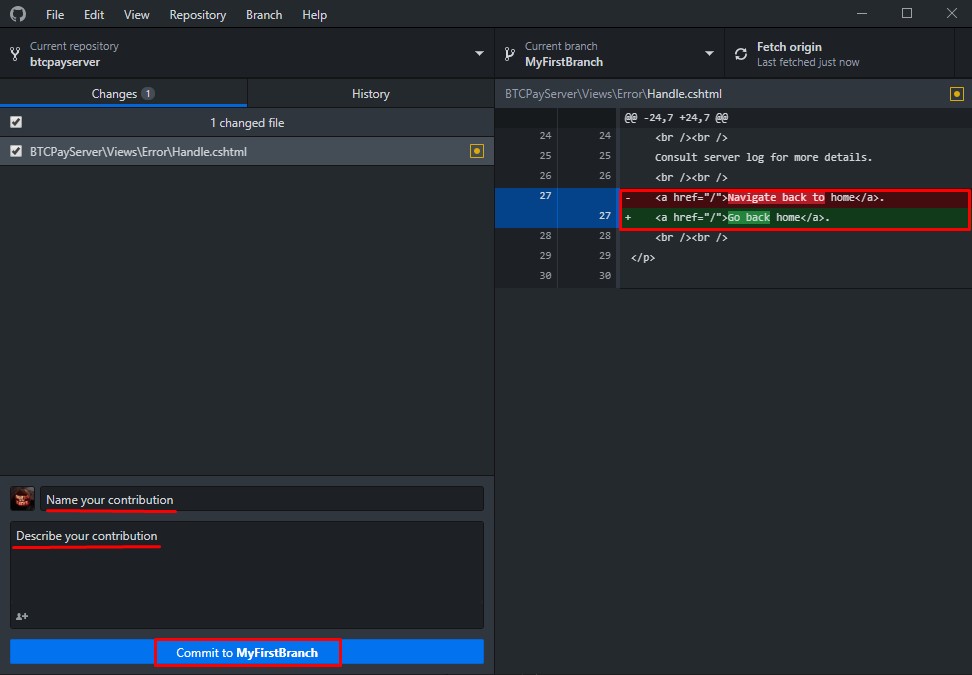Expand the Current repository dropdown arrow
Viewport: 972px width, 675px height.
[478, 54]
